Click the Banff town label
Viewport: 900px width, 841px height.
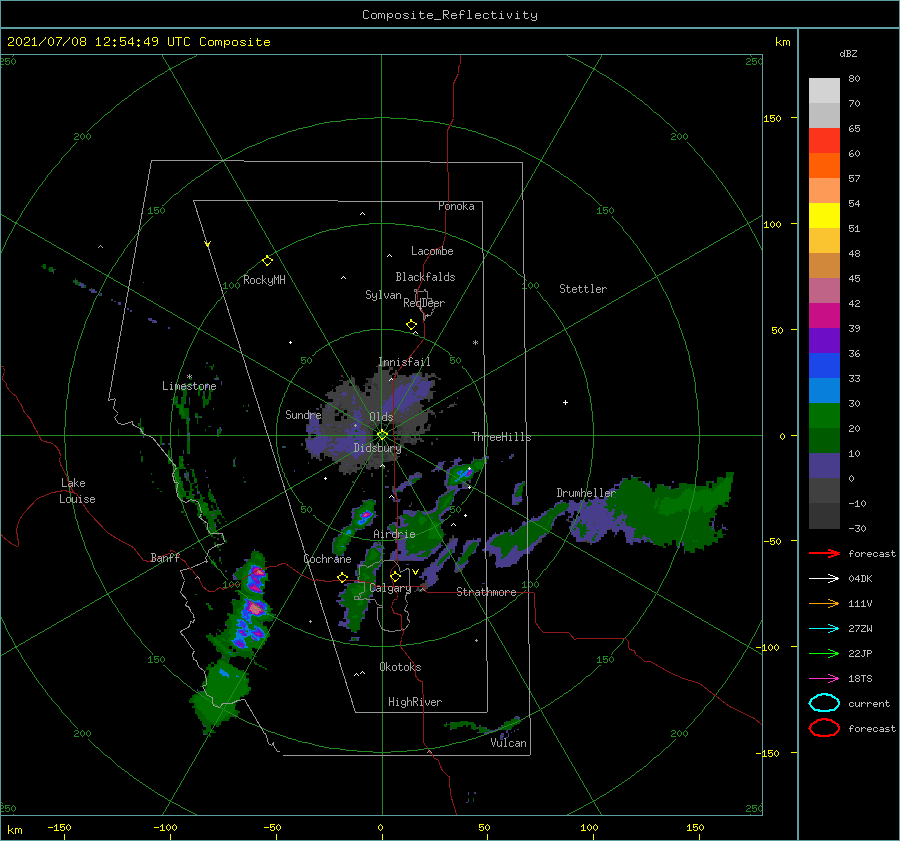165,557
